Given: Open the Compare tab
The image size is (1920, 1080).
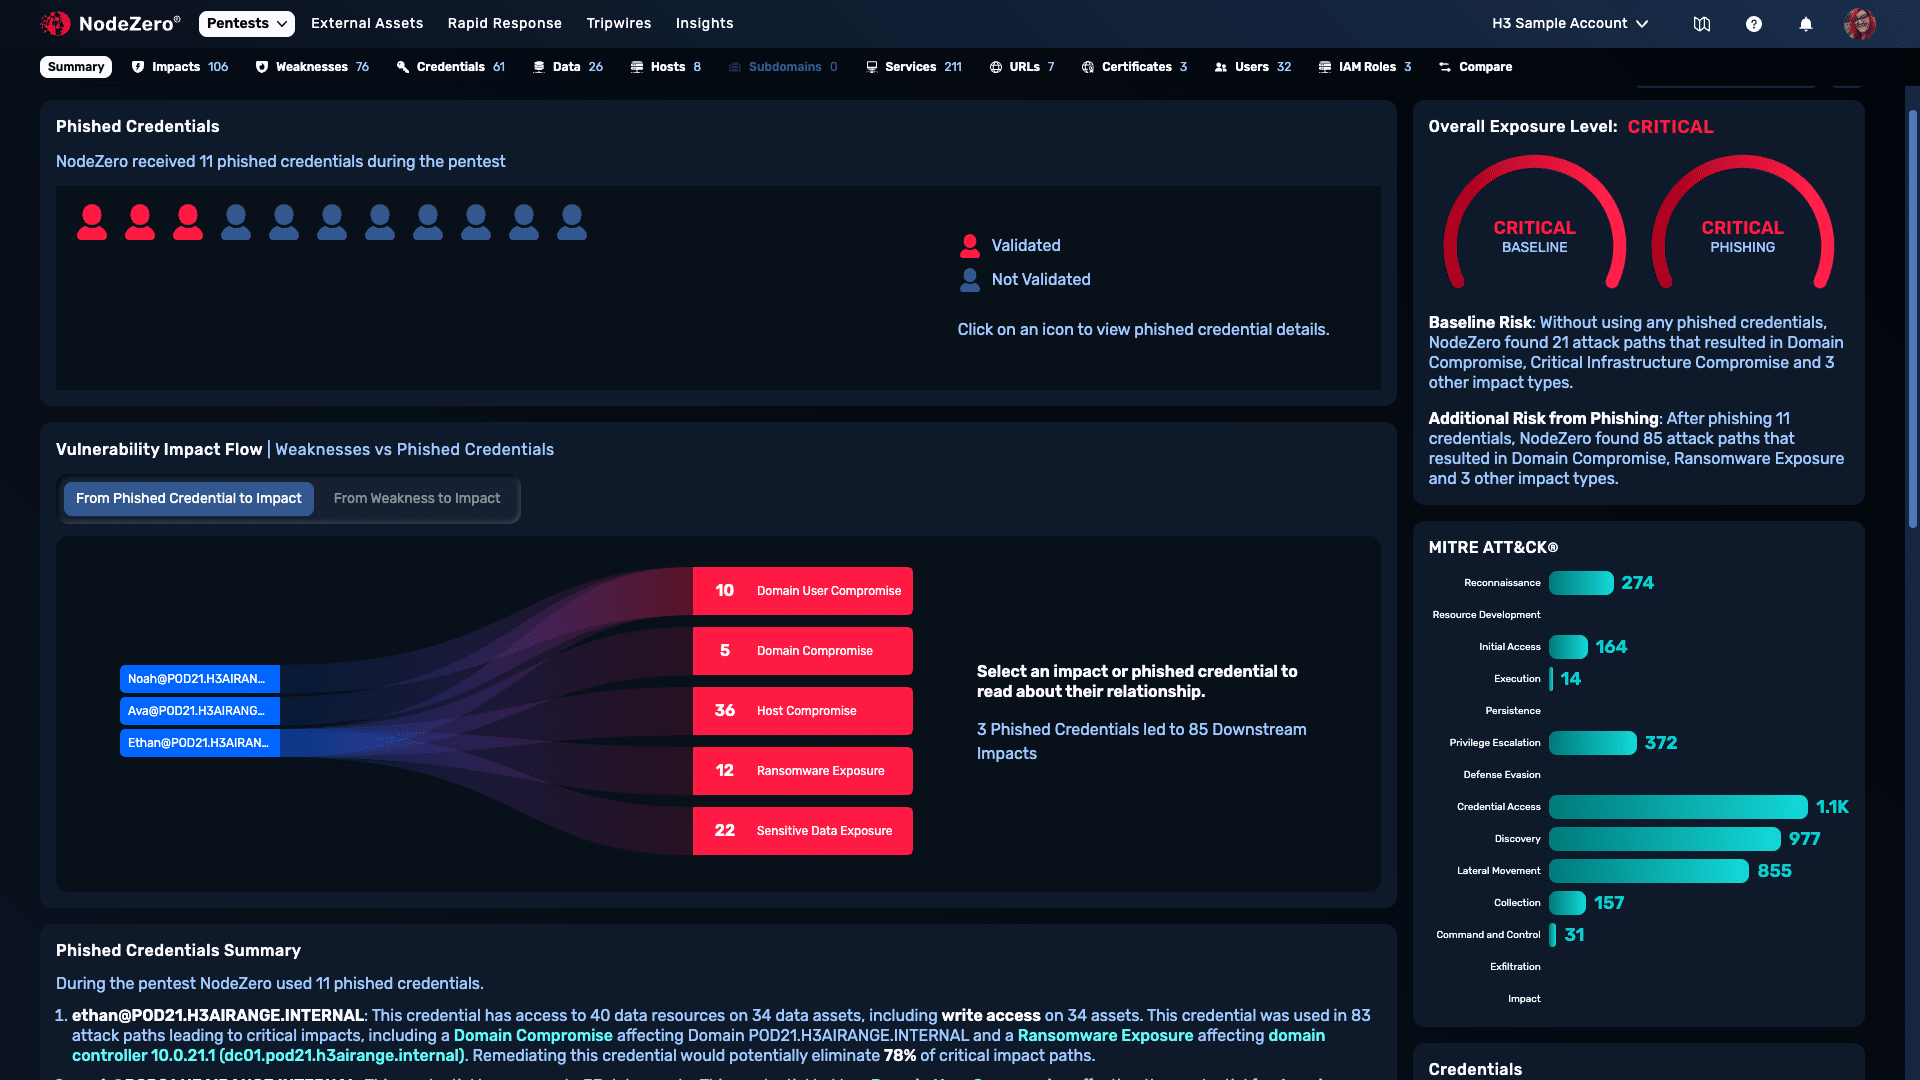Looking at the screenshot, I should (1475, 67).
